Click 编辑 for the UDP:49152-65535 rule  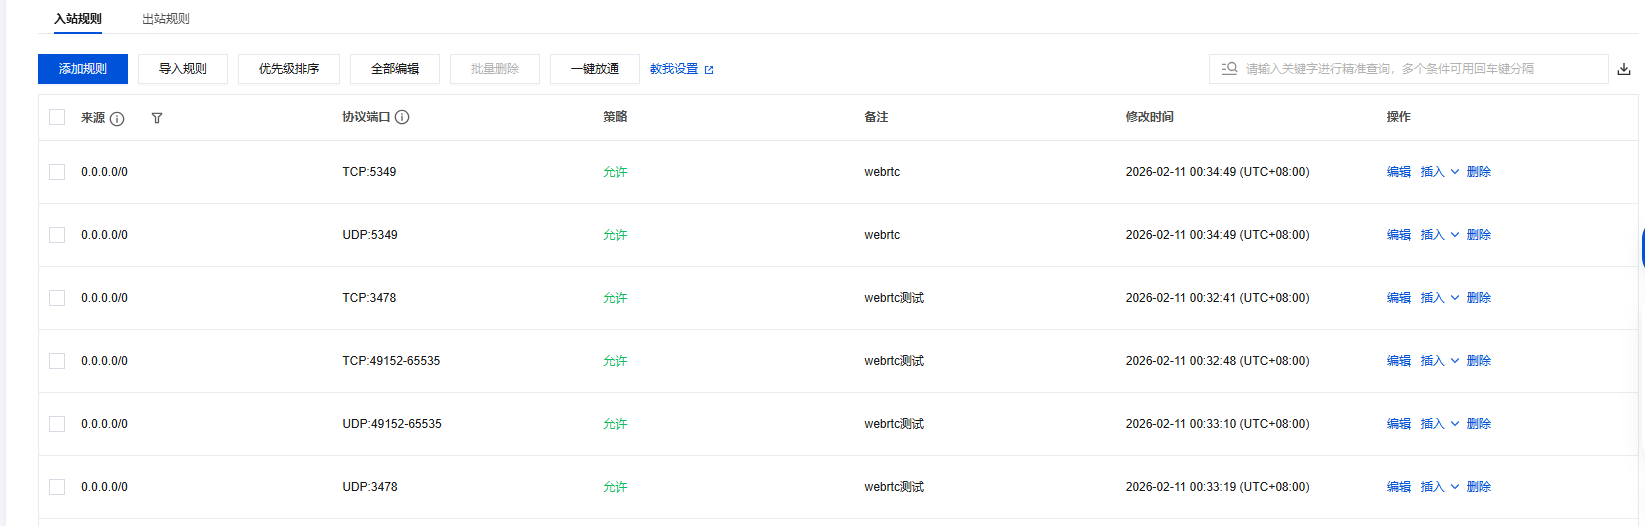[1398, 424]
